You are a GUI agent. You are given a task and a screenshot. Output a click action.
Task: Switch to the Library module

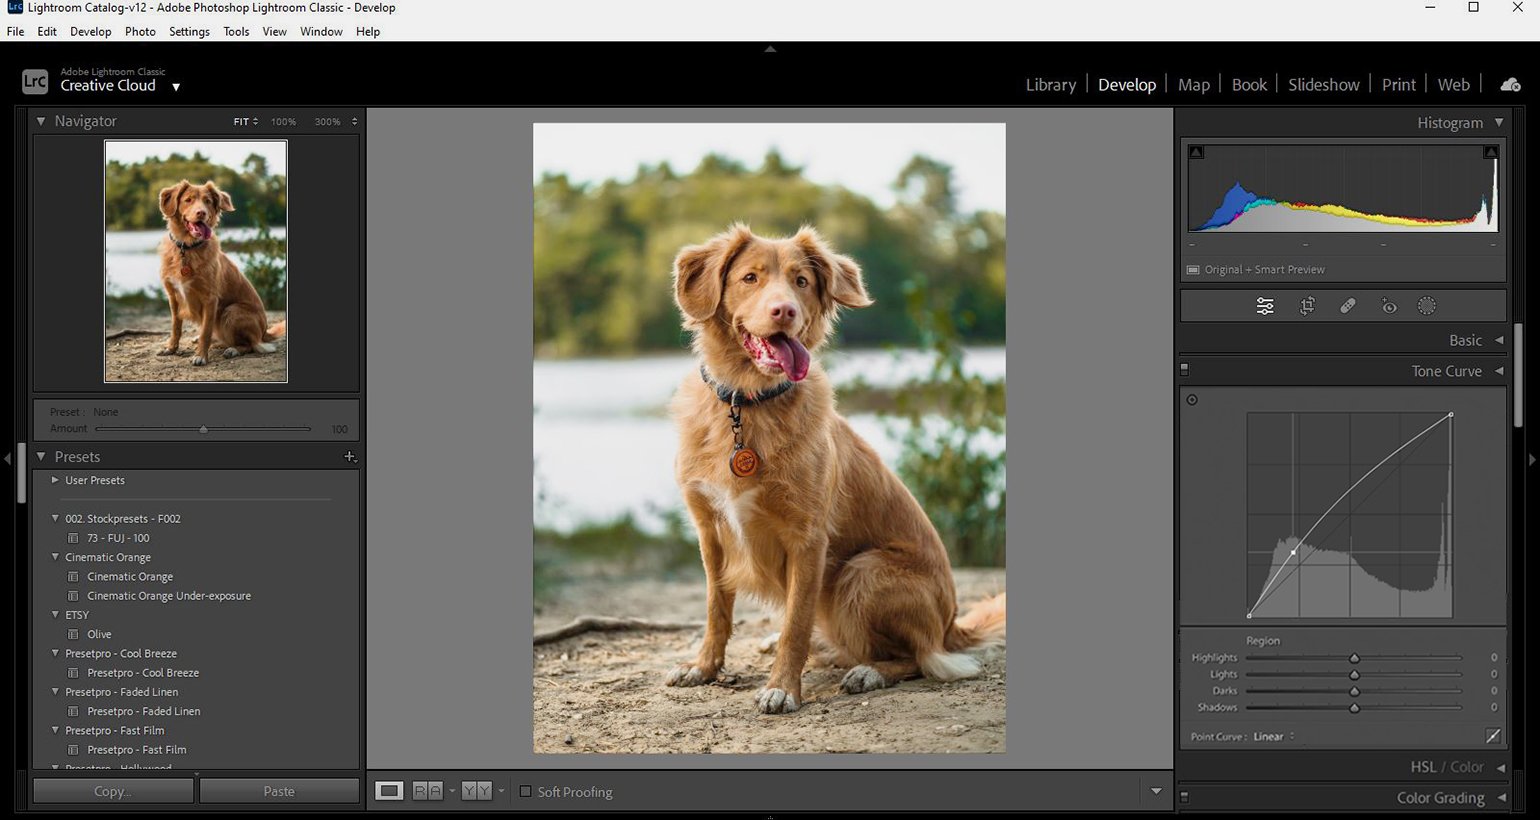tap(1050, 85)
